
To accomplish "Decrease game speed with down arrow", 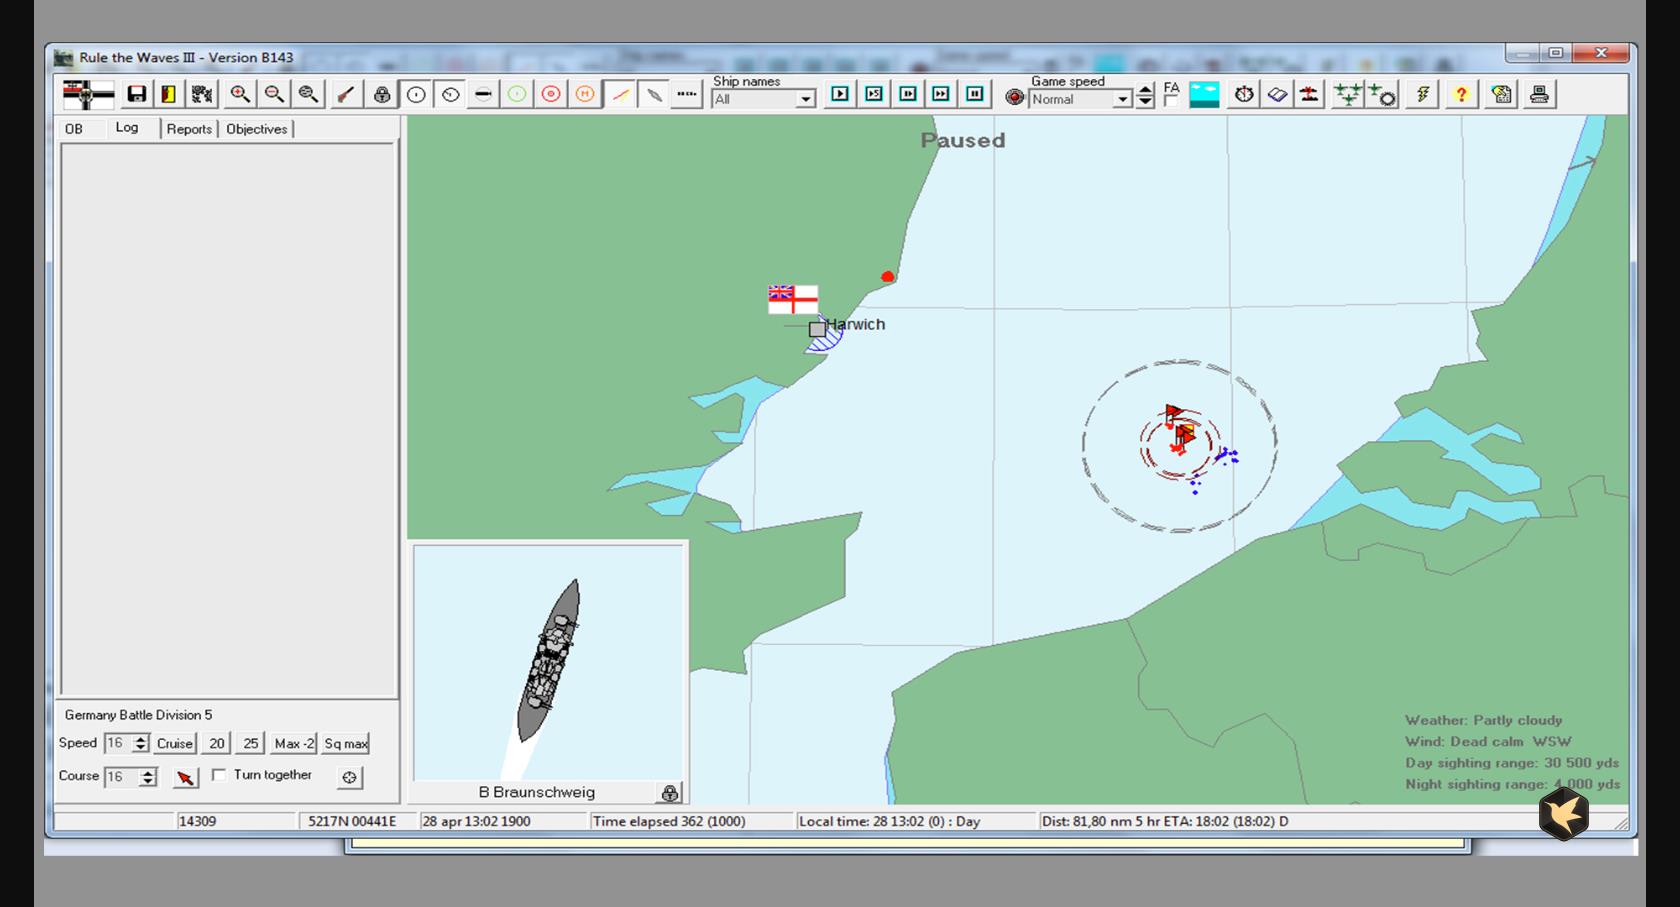I will (x=1145, y=102).
